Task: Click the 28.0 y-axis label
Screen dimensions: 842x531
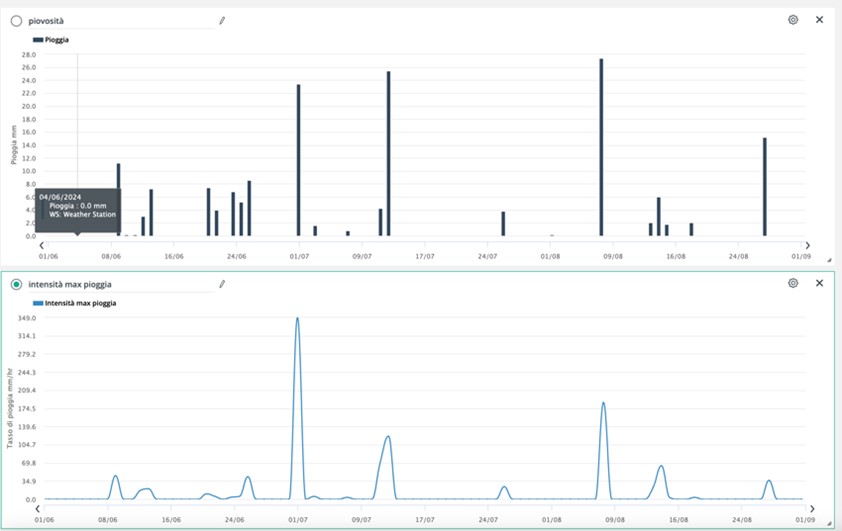Action: 29,55
